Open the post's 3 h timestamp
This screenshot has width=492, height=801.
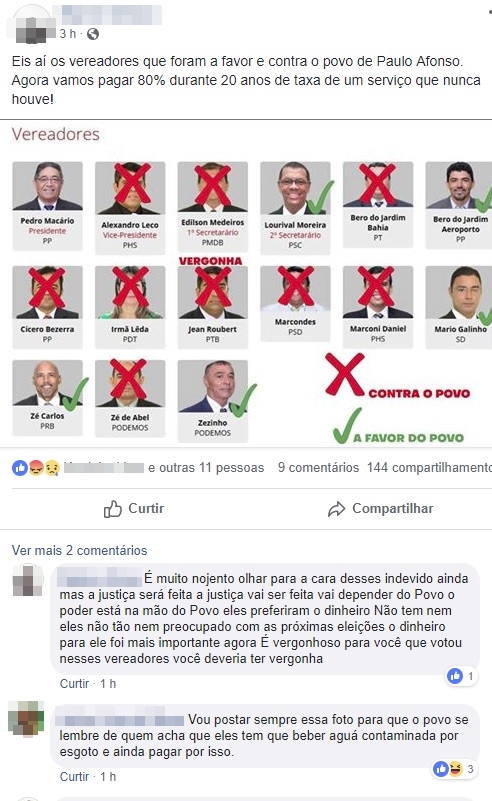coord(67,34)
